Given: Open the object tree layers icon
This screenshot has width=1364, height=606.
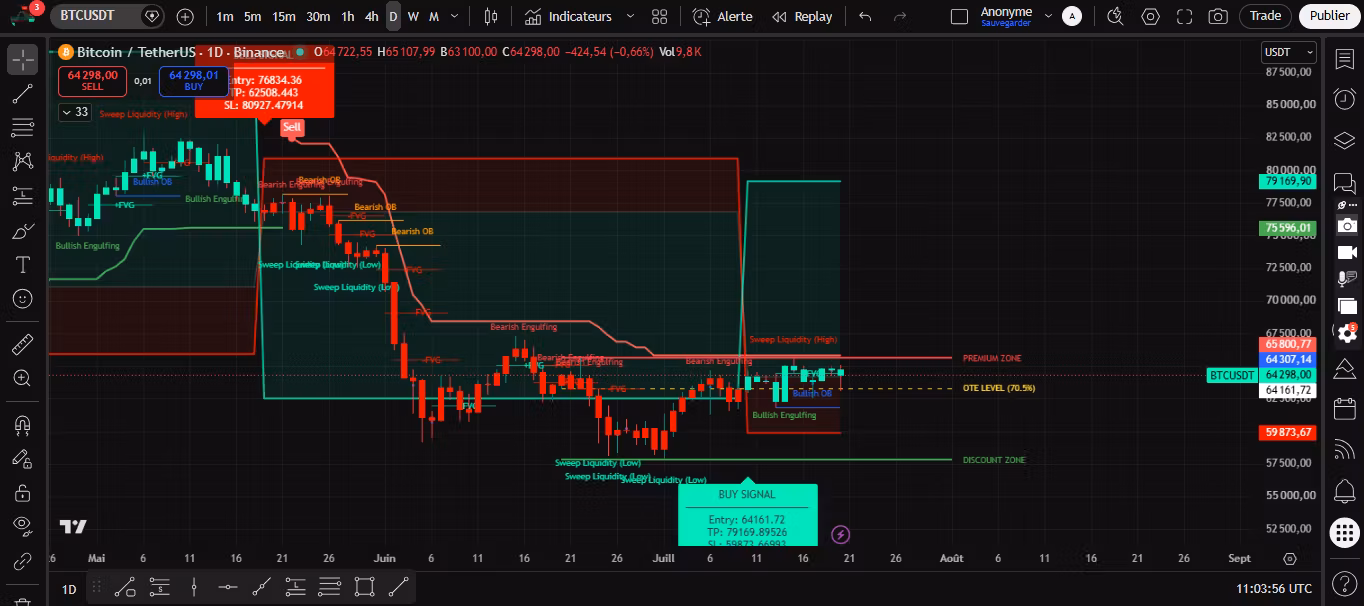Looking at the screenshot, I should [x=1345, y=140].
